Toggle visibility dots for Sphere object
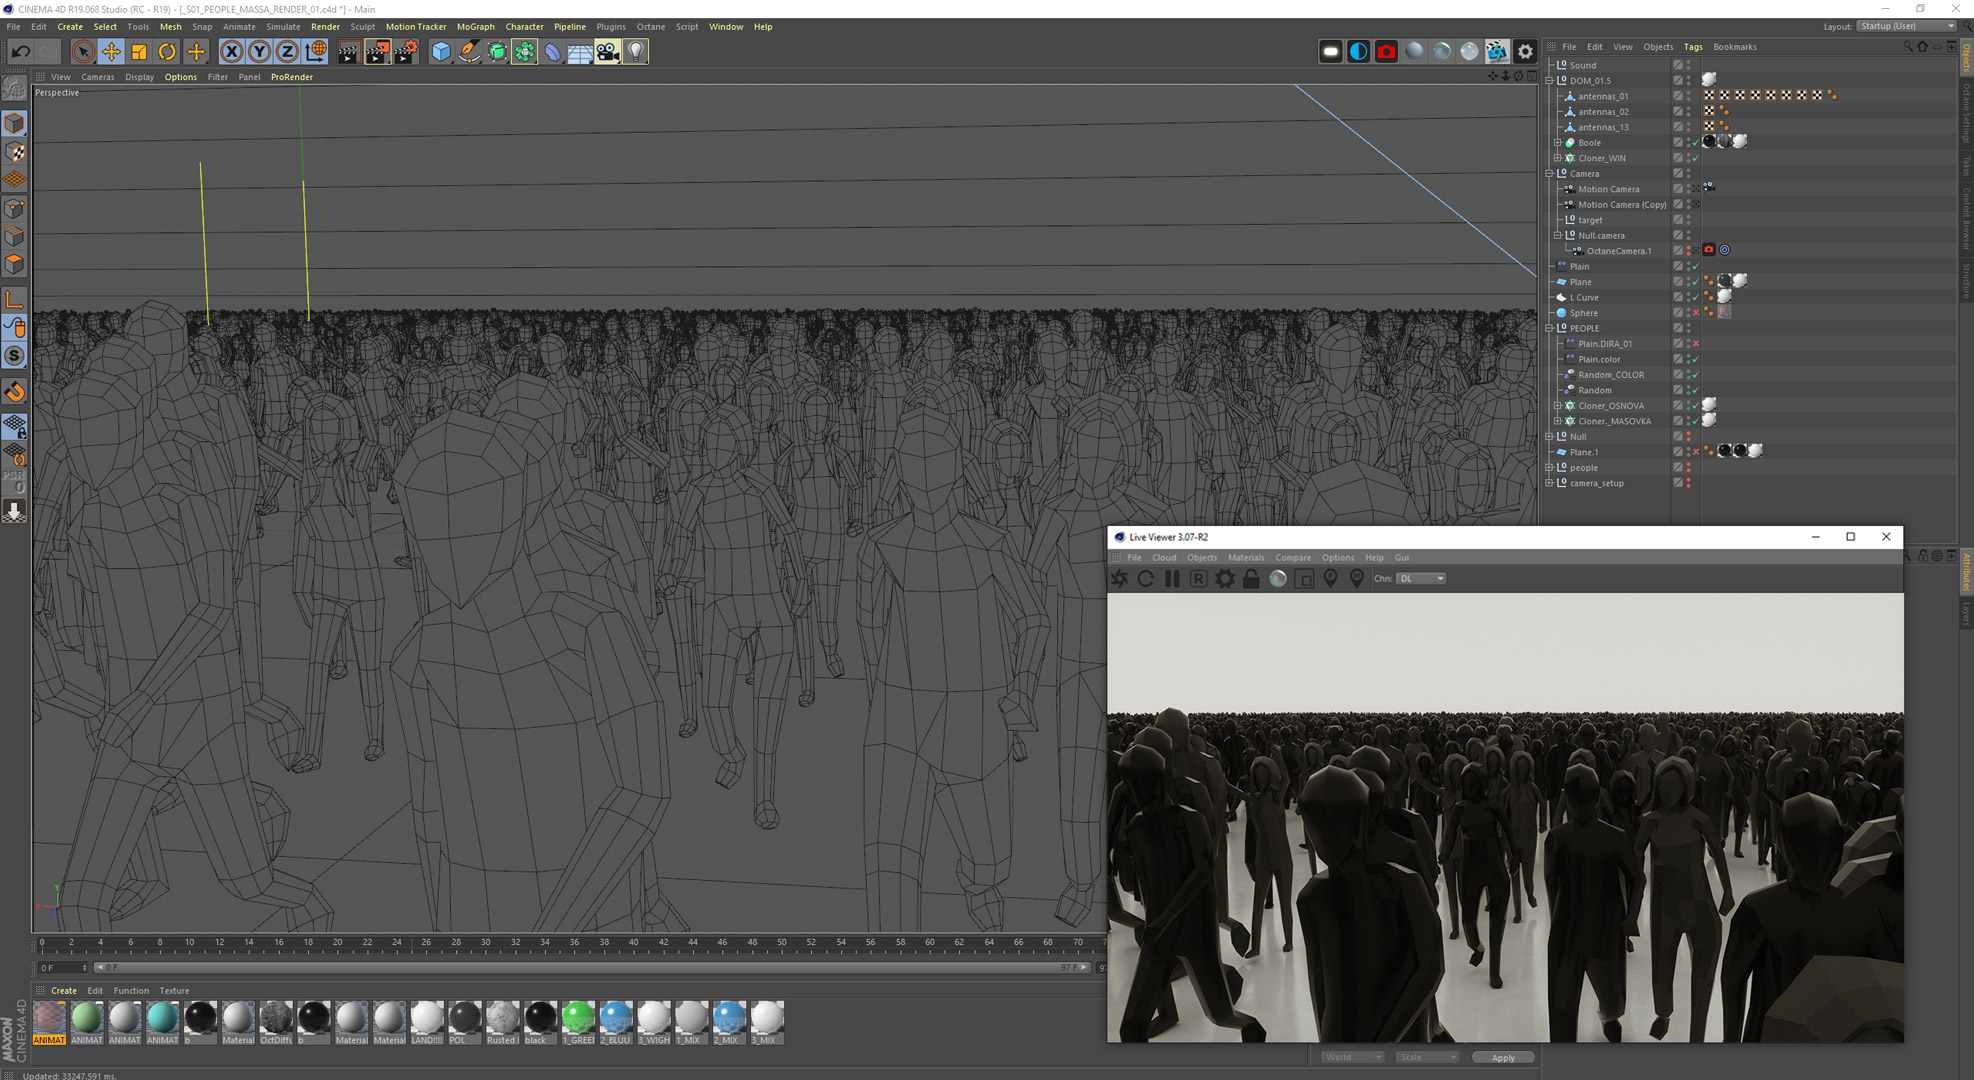1974x1080 pixels. tap(1689, 313)
